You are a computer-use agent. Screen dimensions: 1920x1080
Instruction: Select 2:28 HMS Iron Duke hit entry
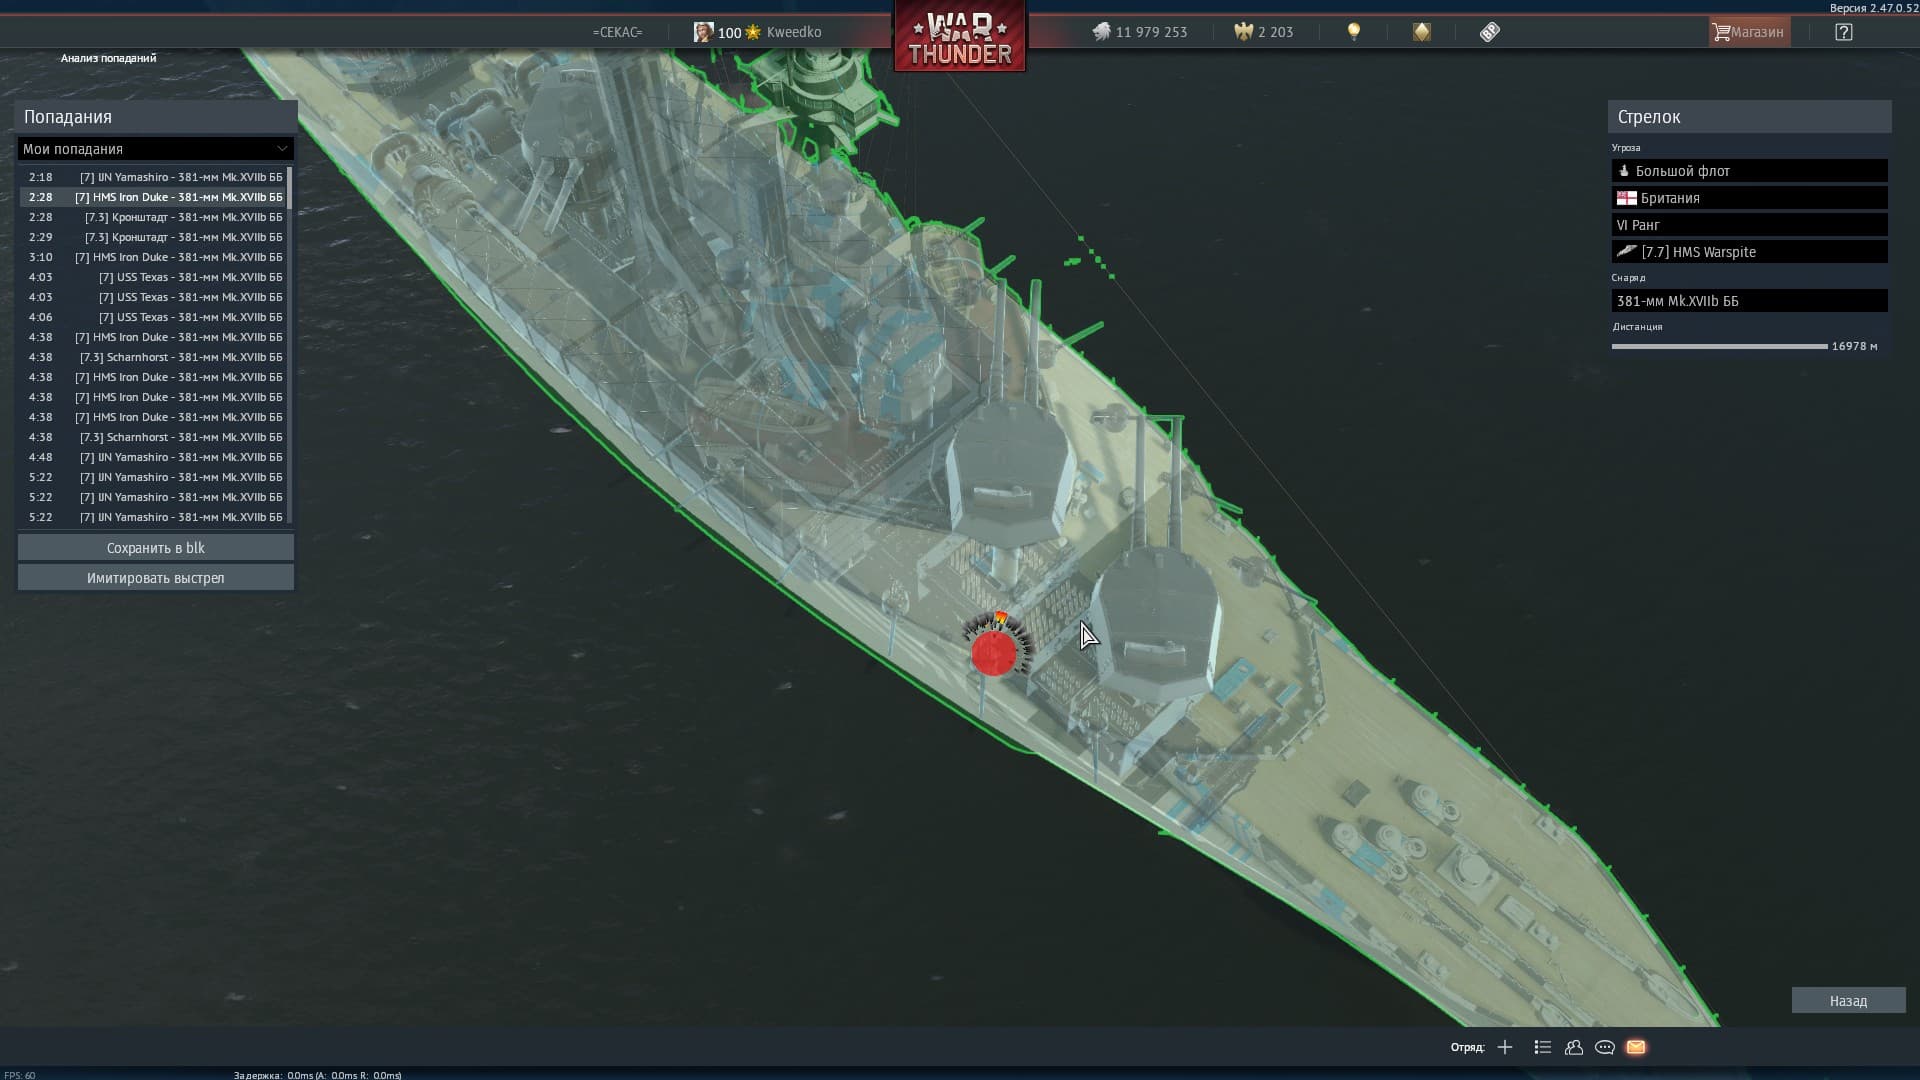point(153,197)
